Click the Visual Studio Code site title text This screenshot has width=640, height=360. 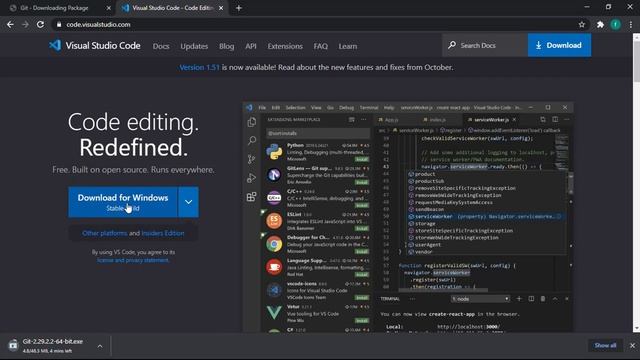point(103,46)
